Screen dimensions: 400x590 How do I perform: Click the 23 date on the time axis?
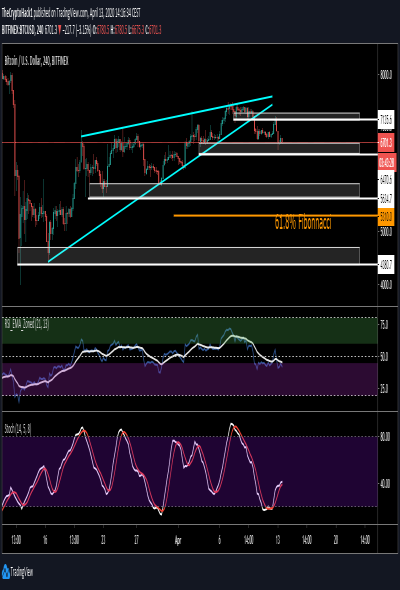point(103,540)
